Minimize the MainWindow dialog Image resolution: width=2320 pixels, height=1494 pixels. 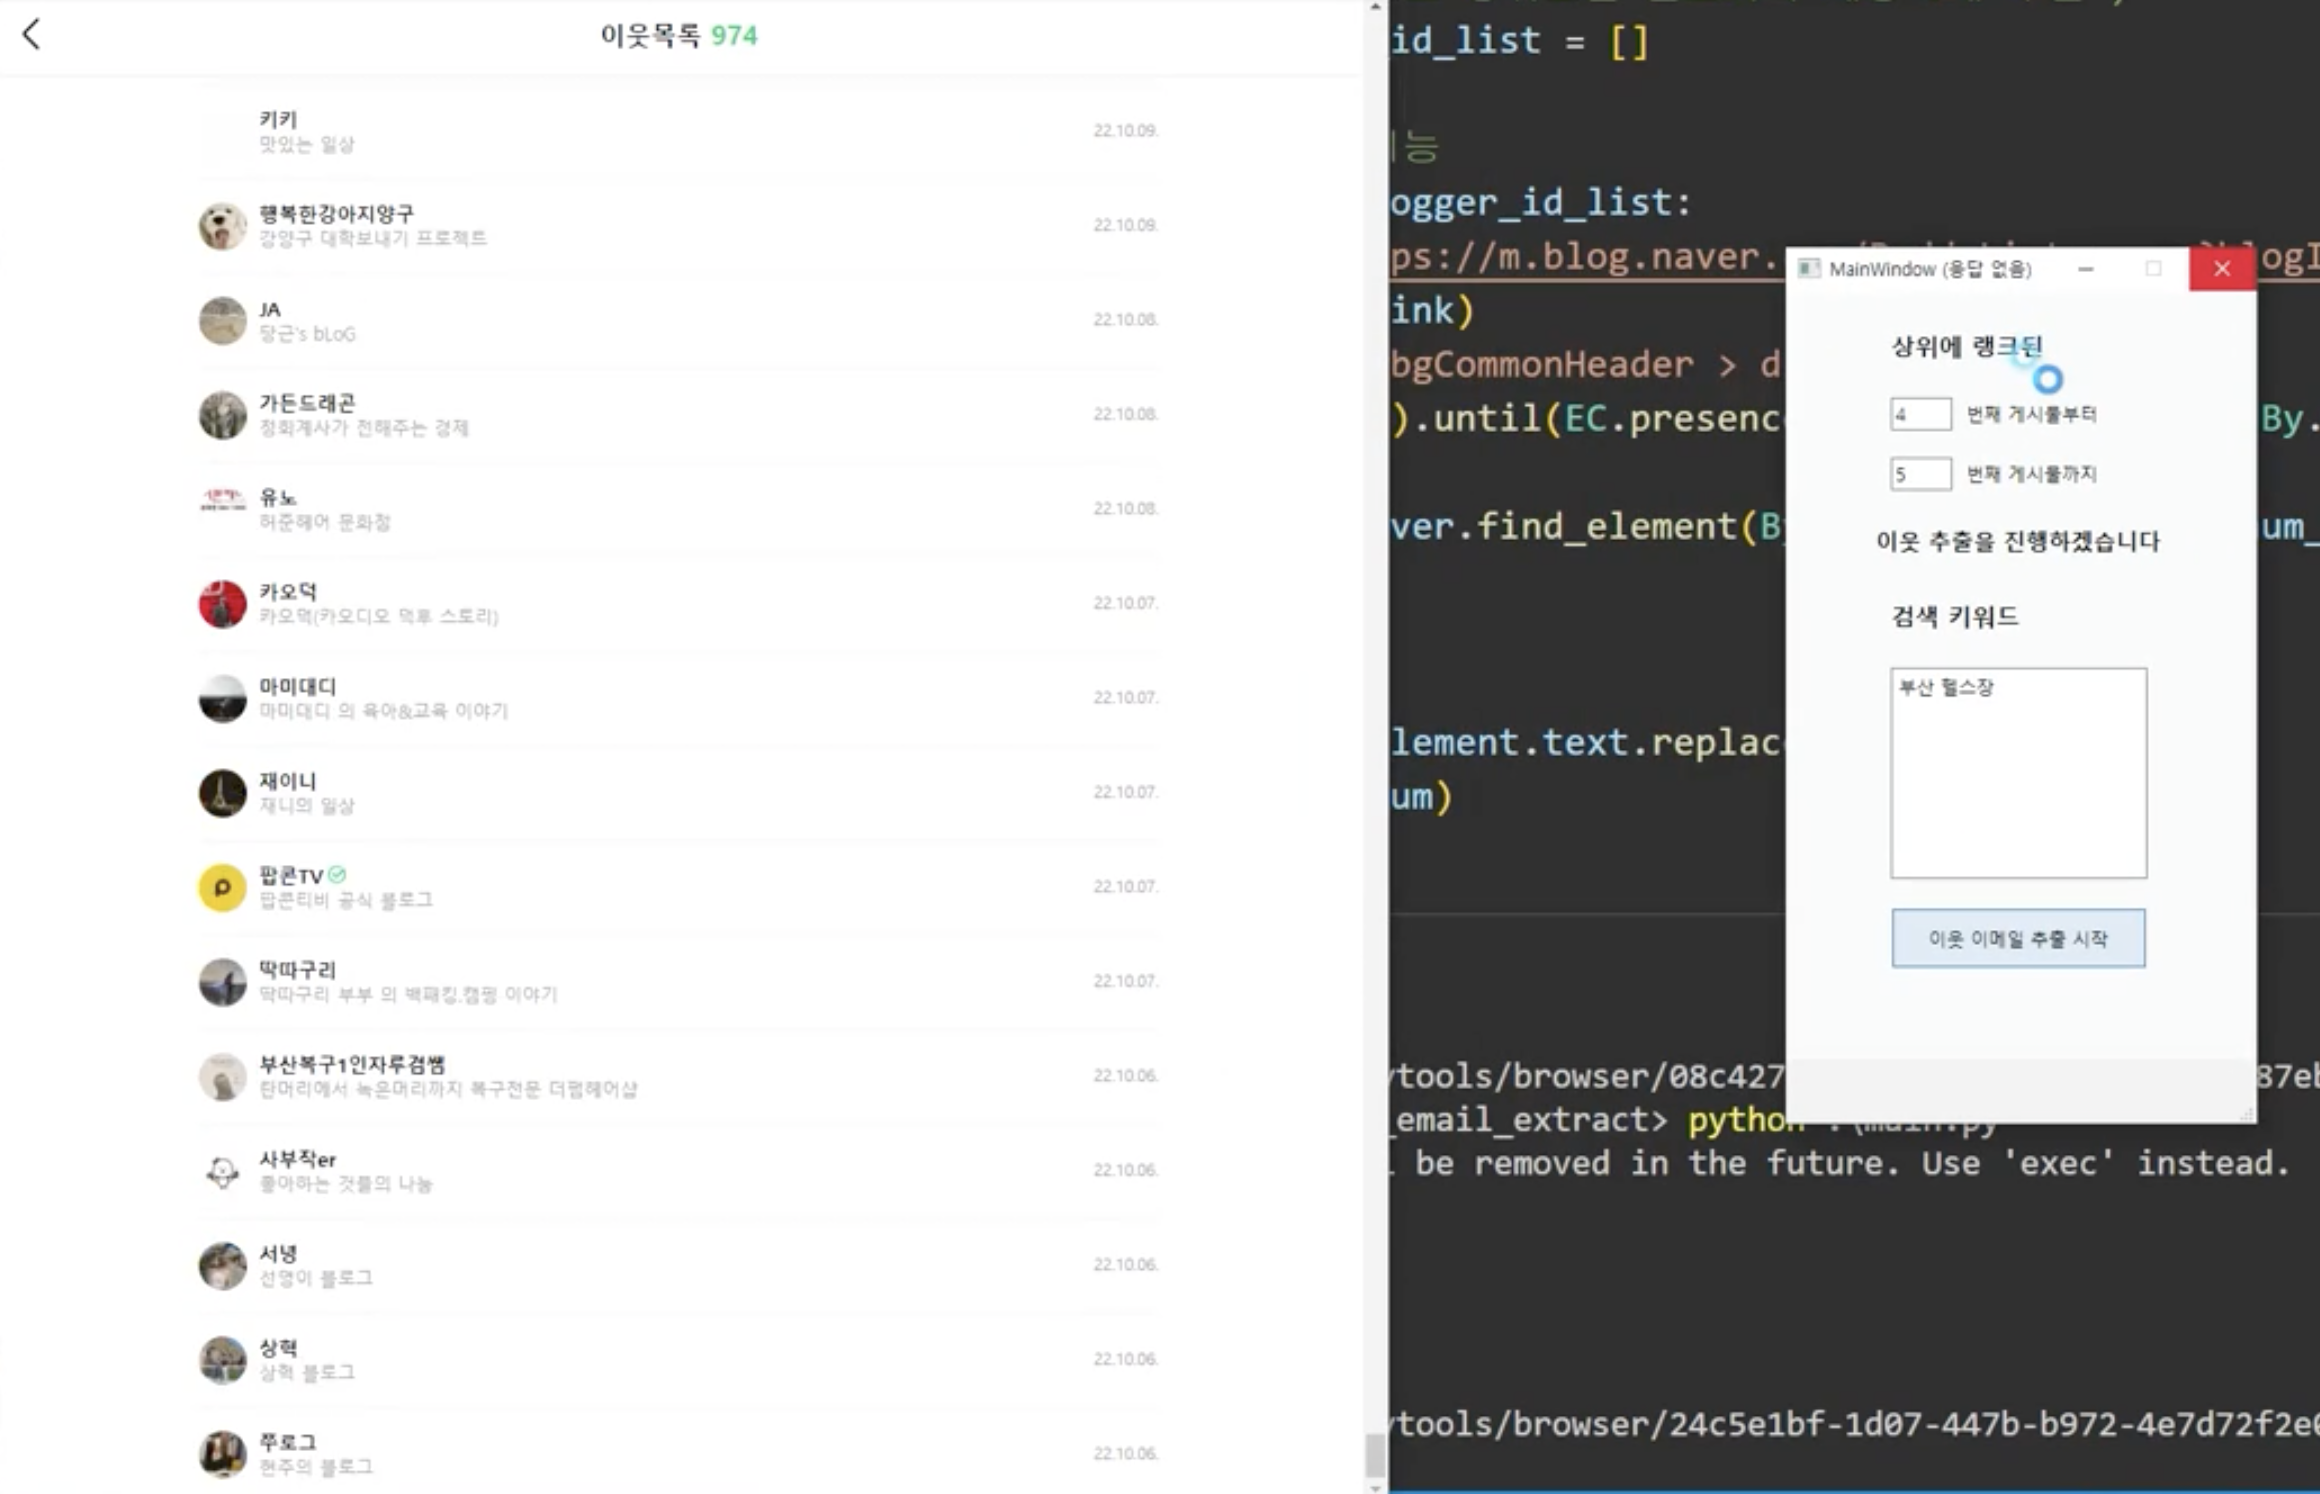click(x=2085, y=269)
